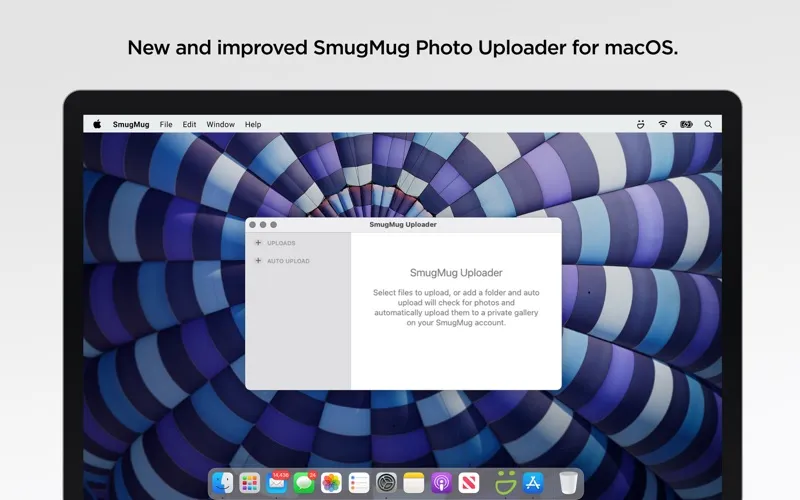Open Notes from the Dock

[414, 483]
